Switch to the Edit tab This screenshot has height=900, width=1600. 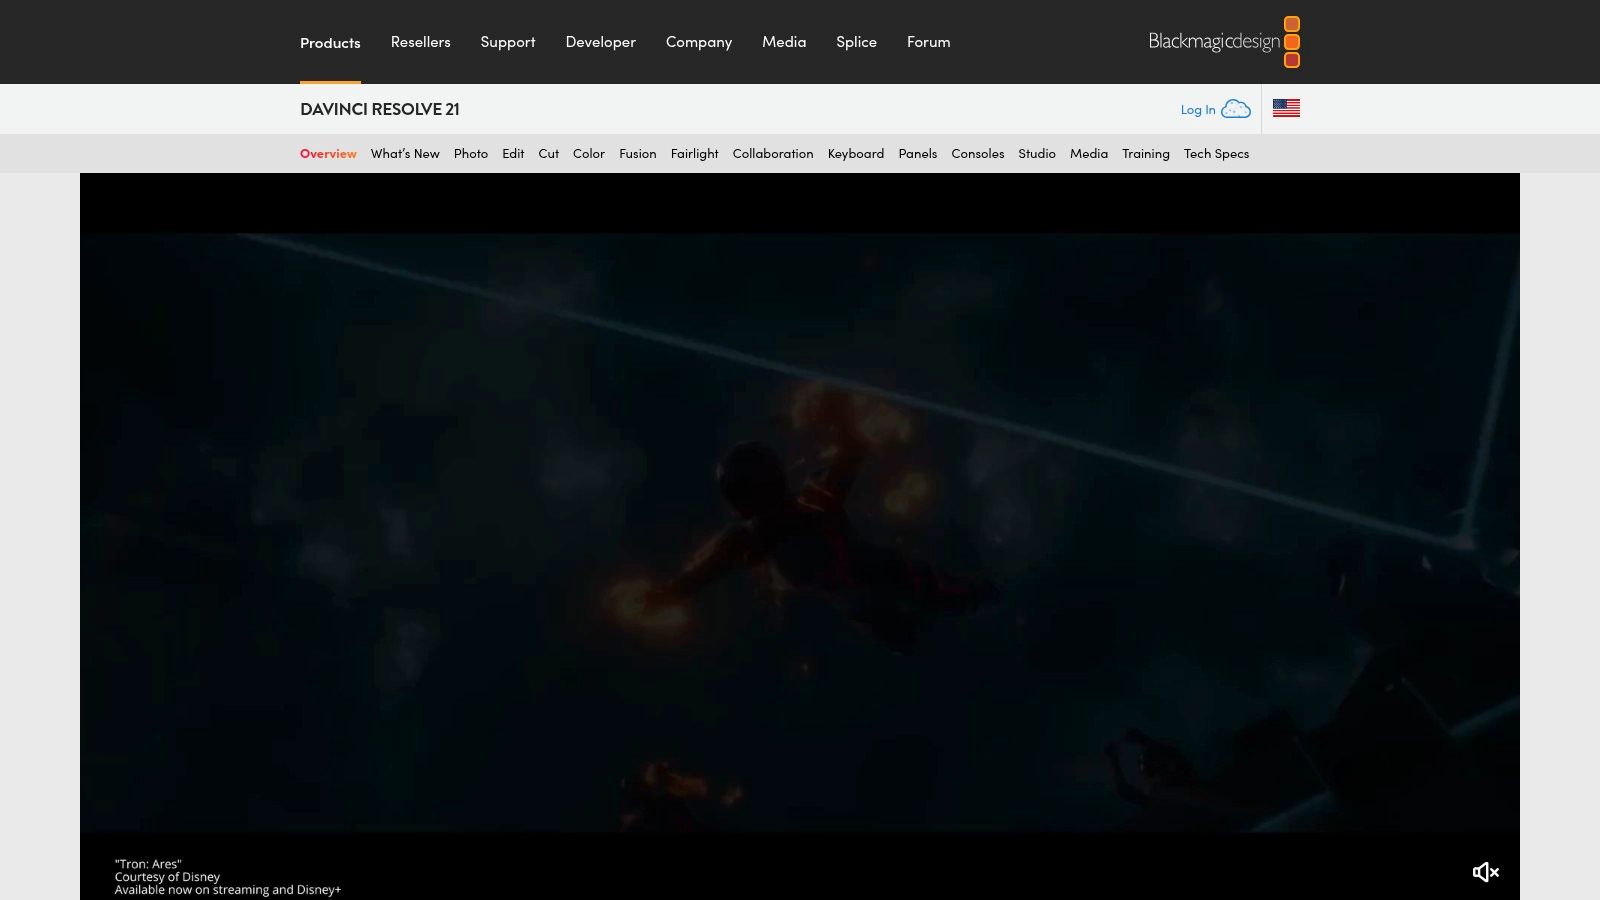coord(513,154)
